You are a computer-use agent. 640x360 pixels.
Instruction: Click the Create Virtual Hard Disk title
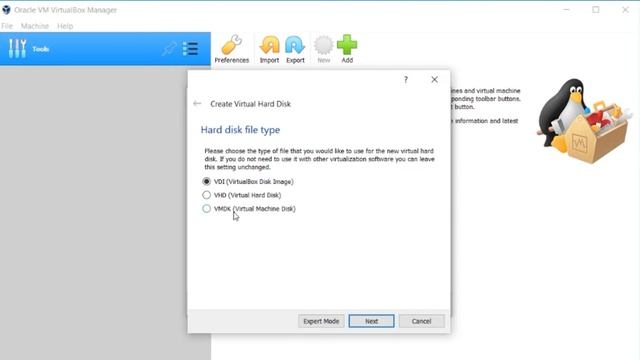pyautogui.click(x=251, y=104)
